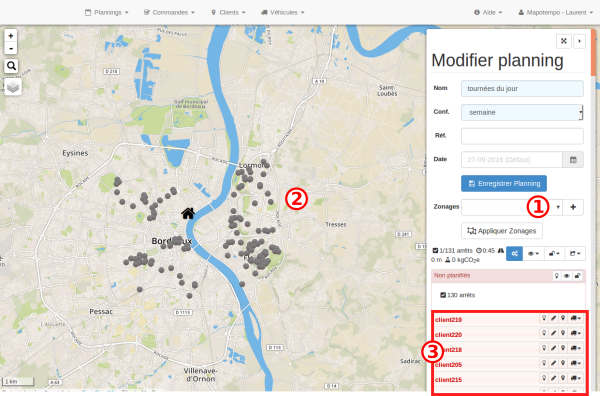The image size is (600, 396).
Task: Click Appliquer Zonages button
Action: point(502,231)
